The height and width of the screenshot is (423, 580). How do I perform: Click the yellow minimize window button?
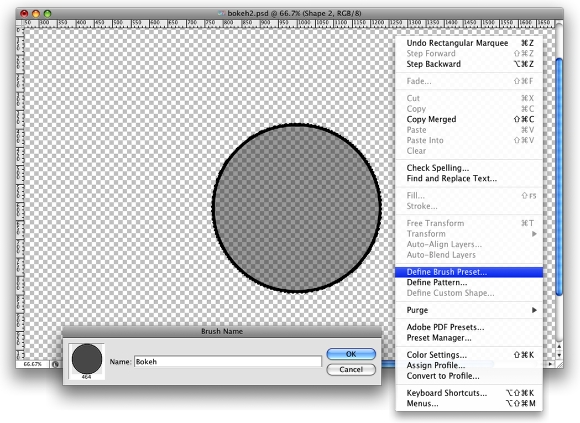click(36, 14)
